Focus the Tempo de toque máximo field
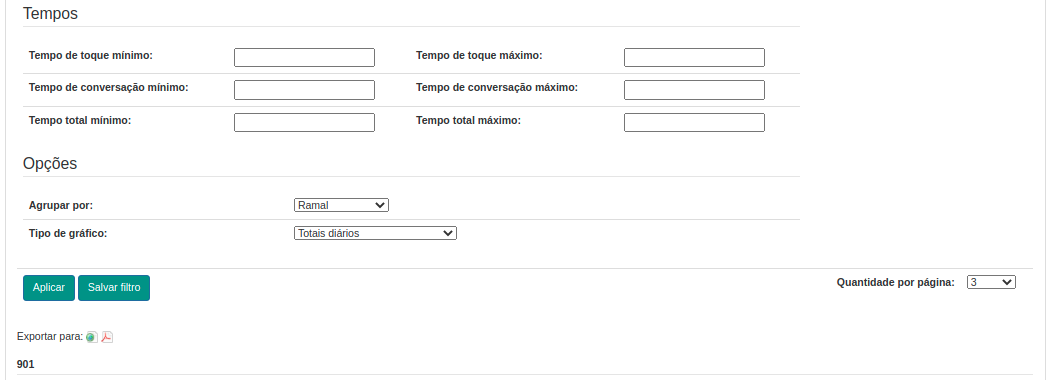The height and width of the screenshot is (380, 1053). [694, 58]
